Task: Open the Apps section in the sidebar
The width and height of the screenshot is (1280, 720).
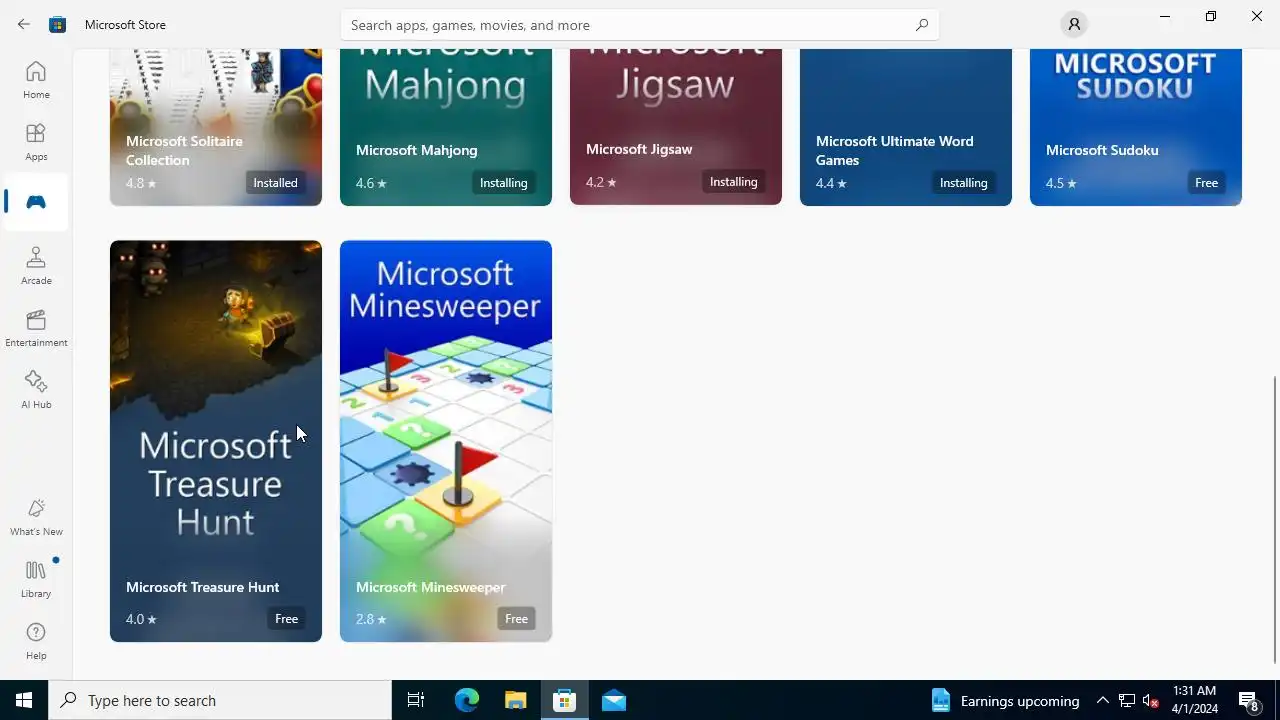Action: point(36,142)
